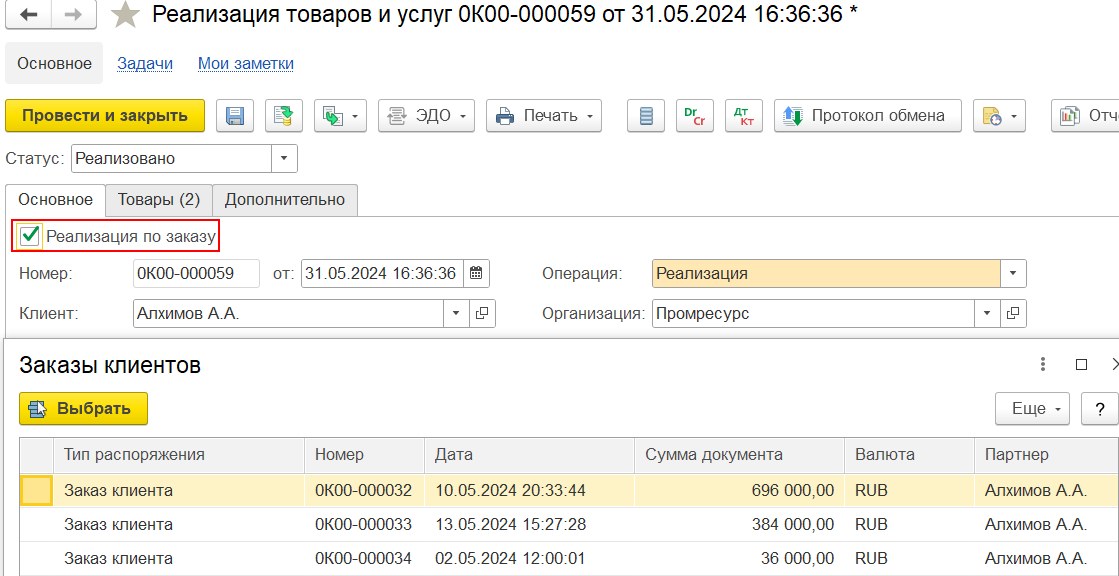Screen dimensions: 1119x576
Task: Show Dr/Cr accounting entries
Action: [692, 116]
